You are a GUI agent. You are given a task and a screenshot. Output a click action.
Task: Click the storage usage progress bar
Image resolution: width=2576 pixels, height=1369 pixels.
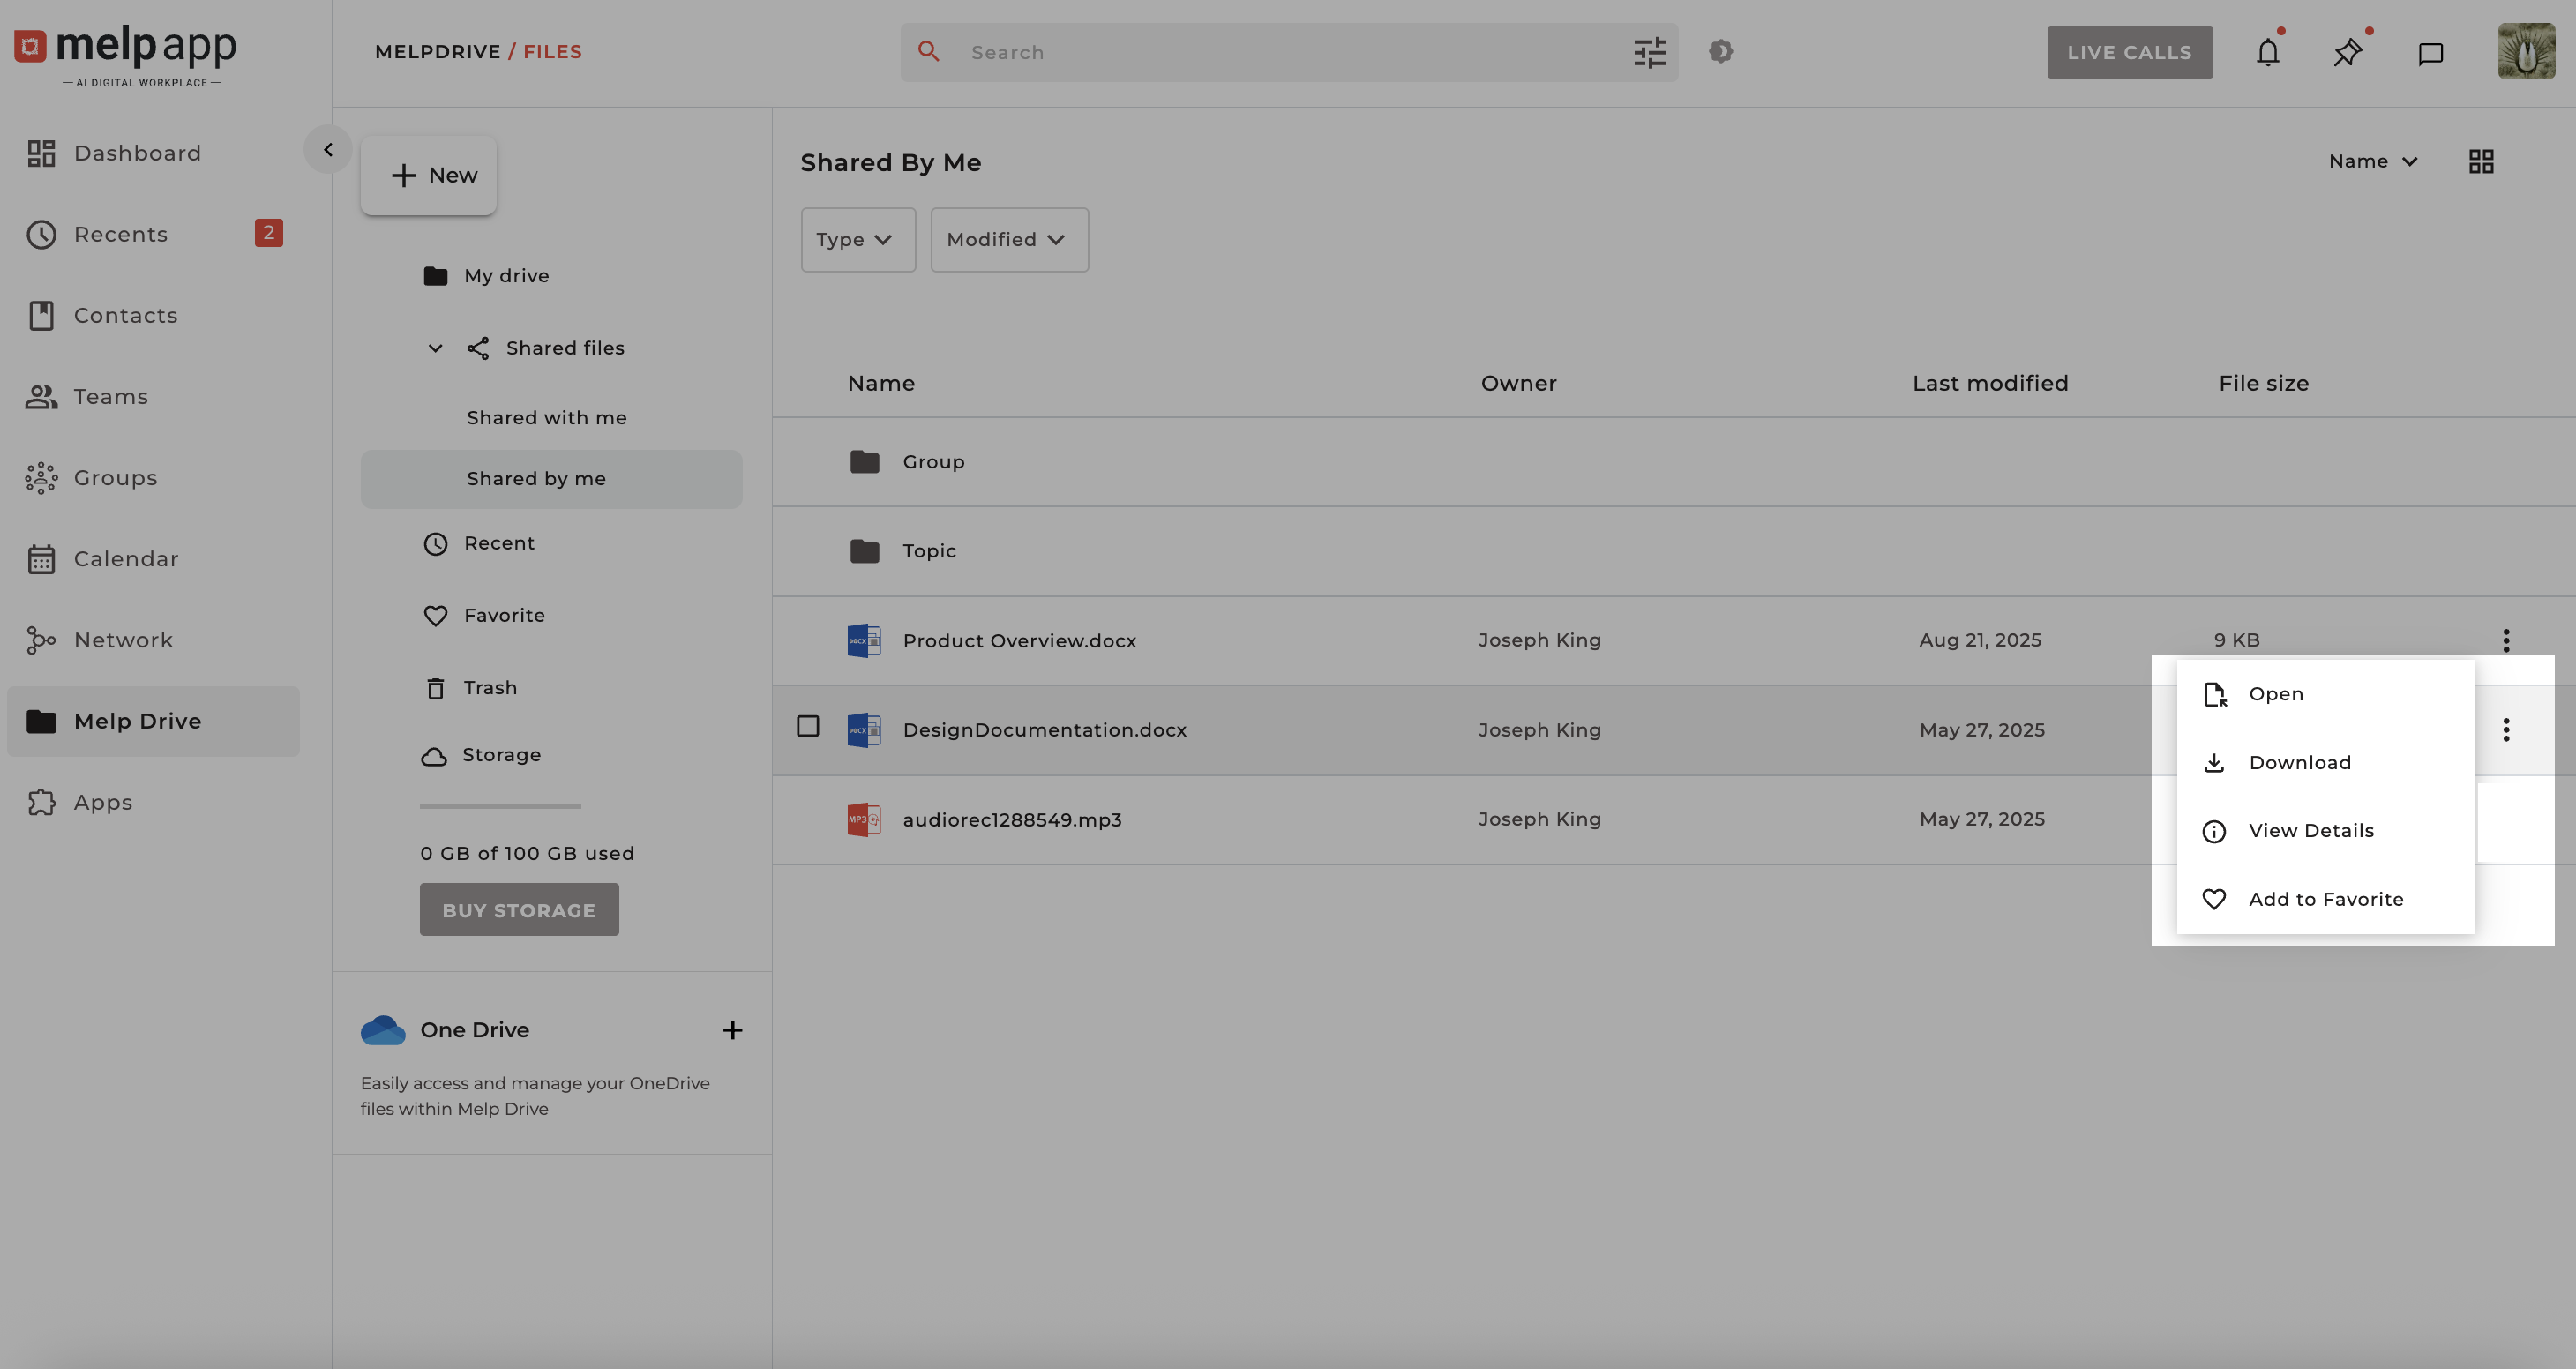[500, 806]
